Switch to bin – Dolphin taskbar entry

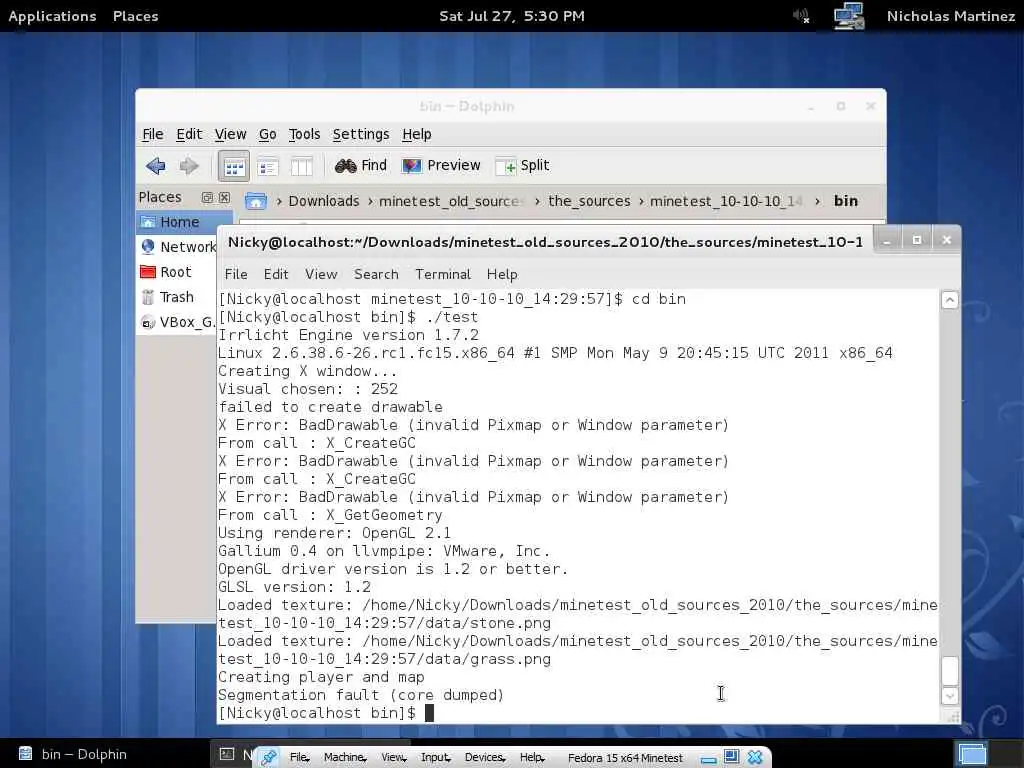[73, 754]
